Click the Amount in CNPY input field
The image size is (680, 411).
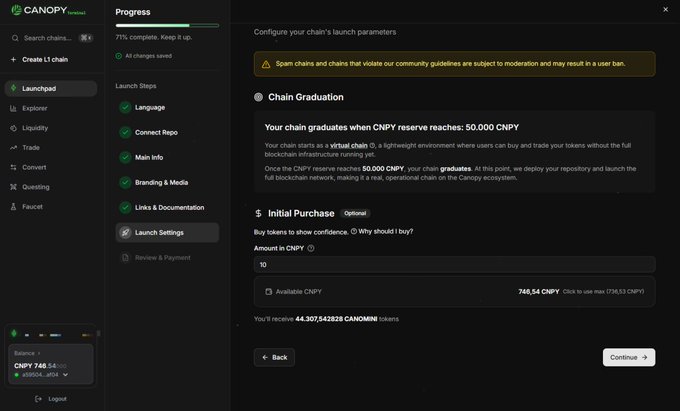(454, 264)
